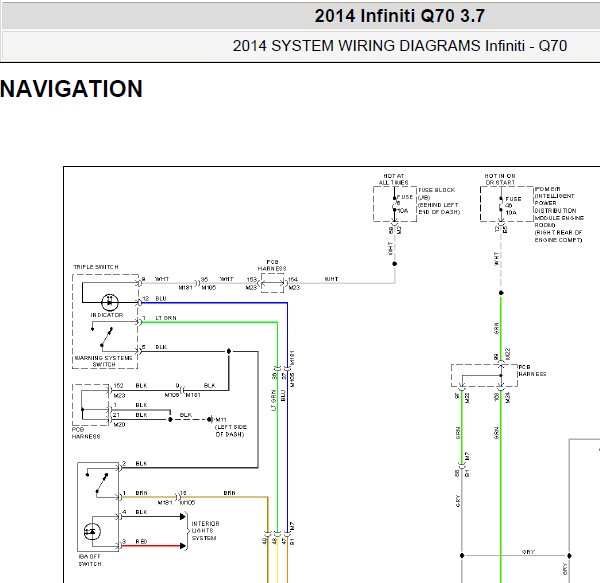Click the red wire arrowhead to interior lights
The height and width of the screenshot is (583, 600).
[x=183, y=546]
